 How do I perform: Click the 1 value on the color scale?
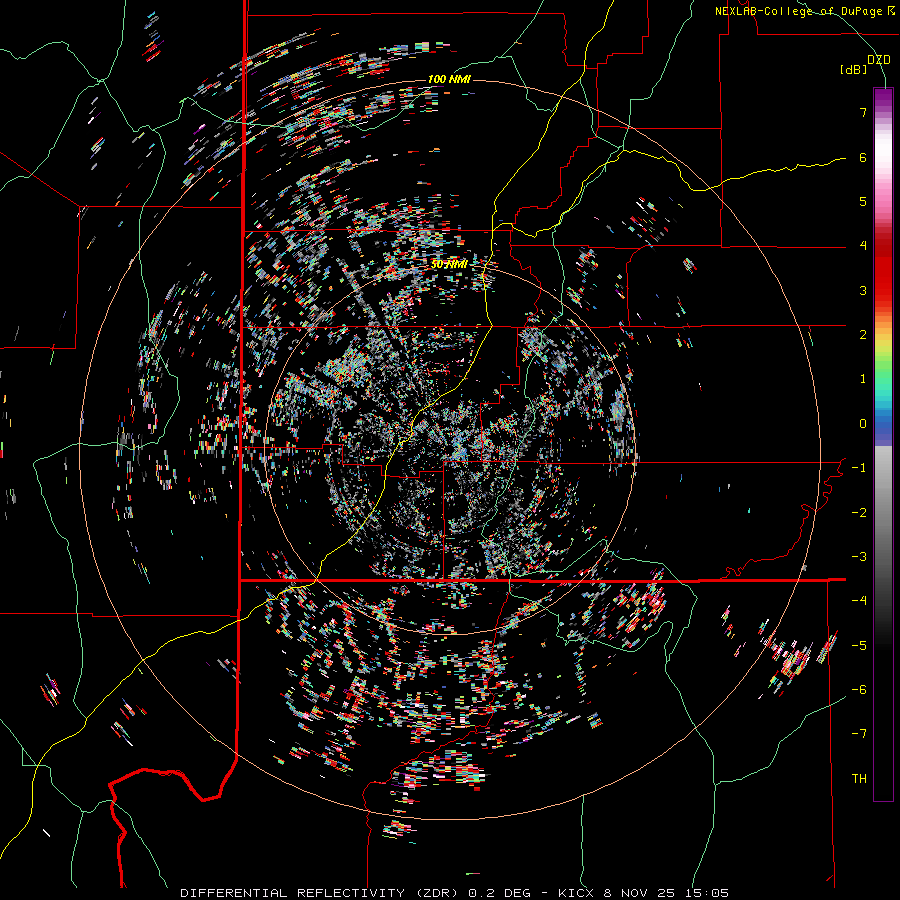(863, 378)
